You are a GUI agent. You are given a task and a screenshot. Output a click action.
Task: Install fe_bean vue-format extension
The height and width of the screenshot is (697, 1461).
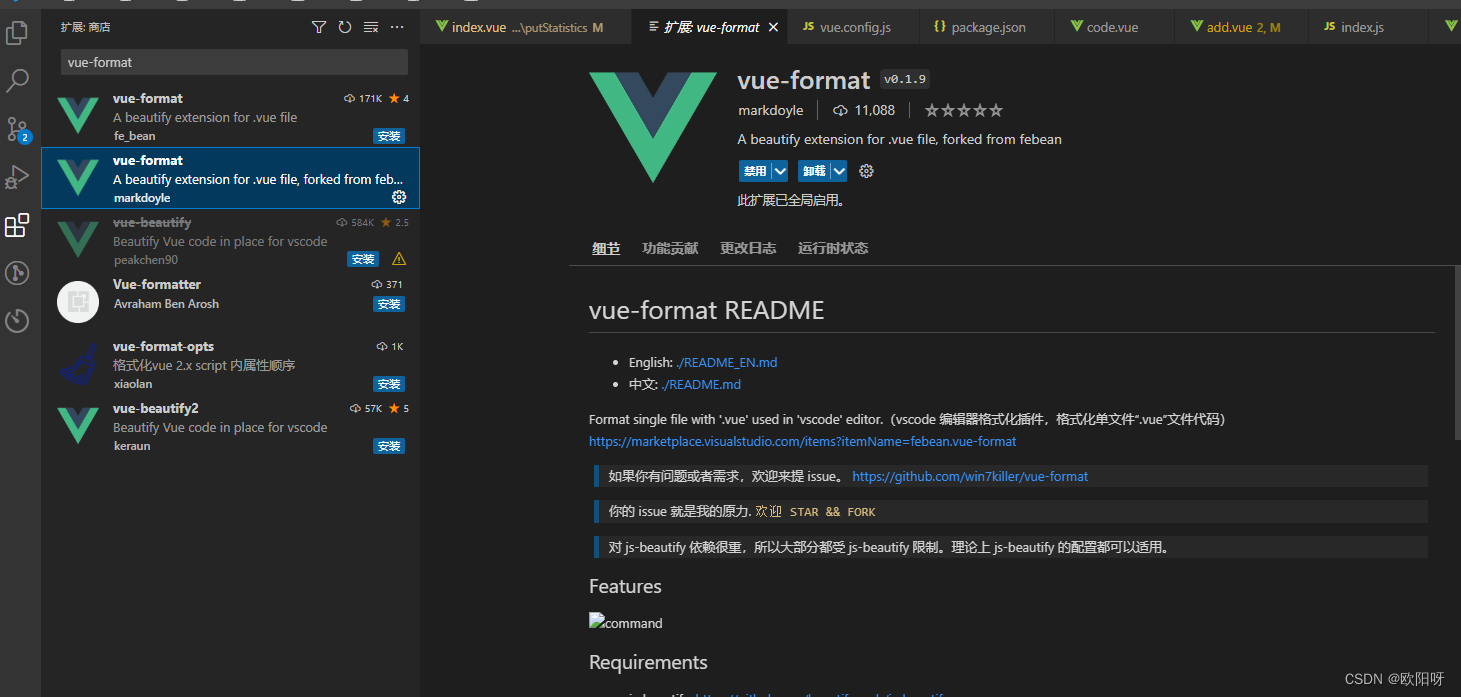coord(389,136)
